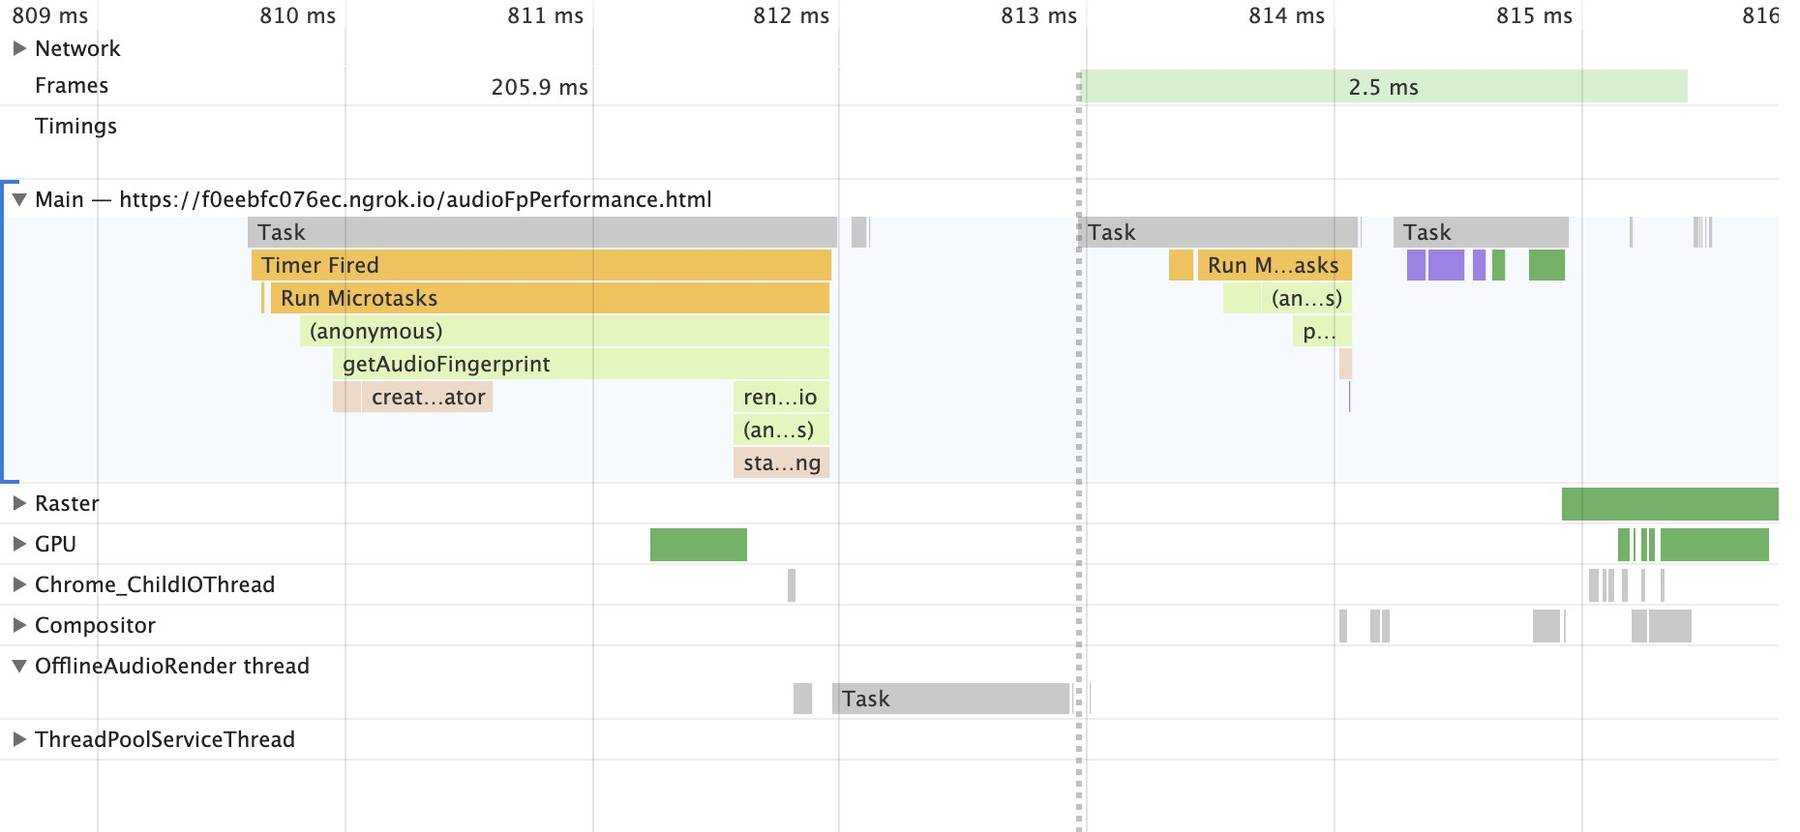Collapse the Main thread track
Viewport: 1800px width, 832px height.
(x=19, y=199)
